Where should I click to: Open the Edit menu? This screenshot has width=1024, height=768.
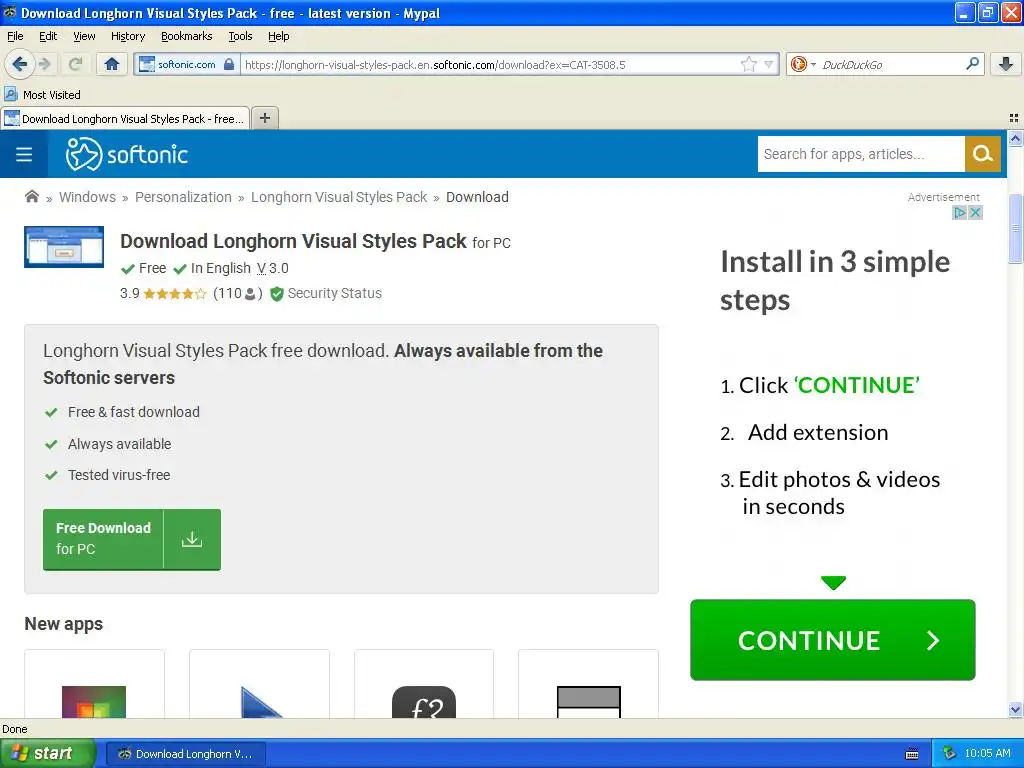48,36
